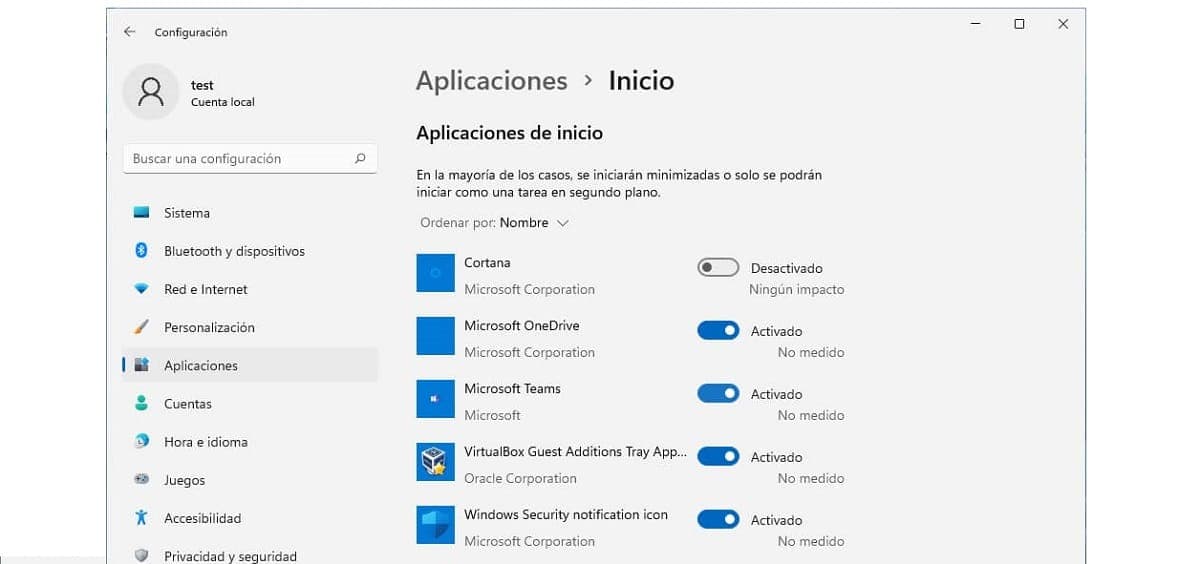Click the Inicio breadcrumb title
This screenshot has width=1200, height=564.
(641, 81)
